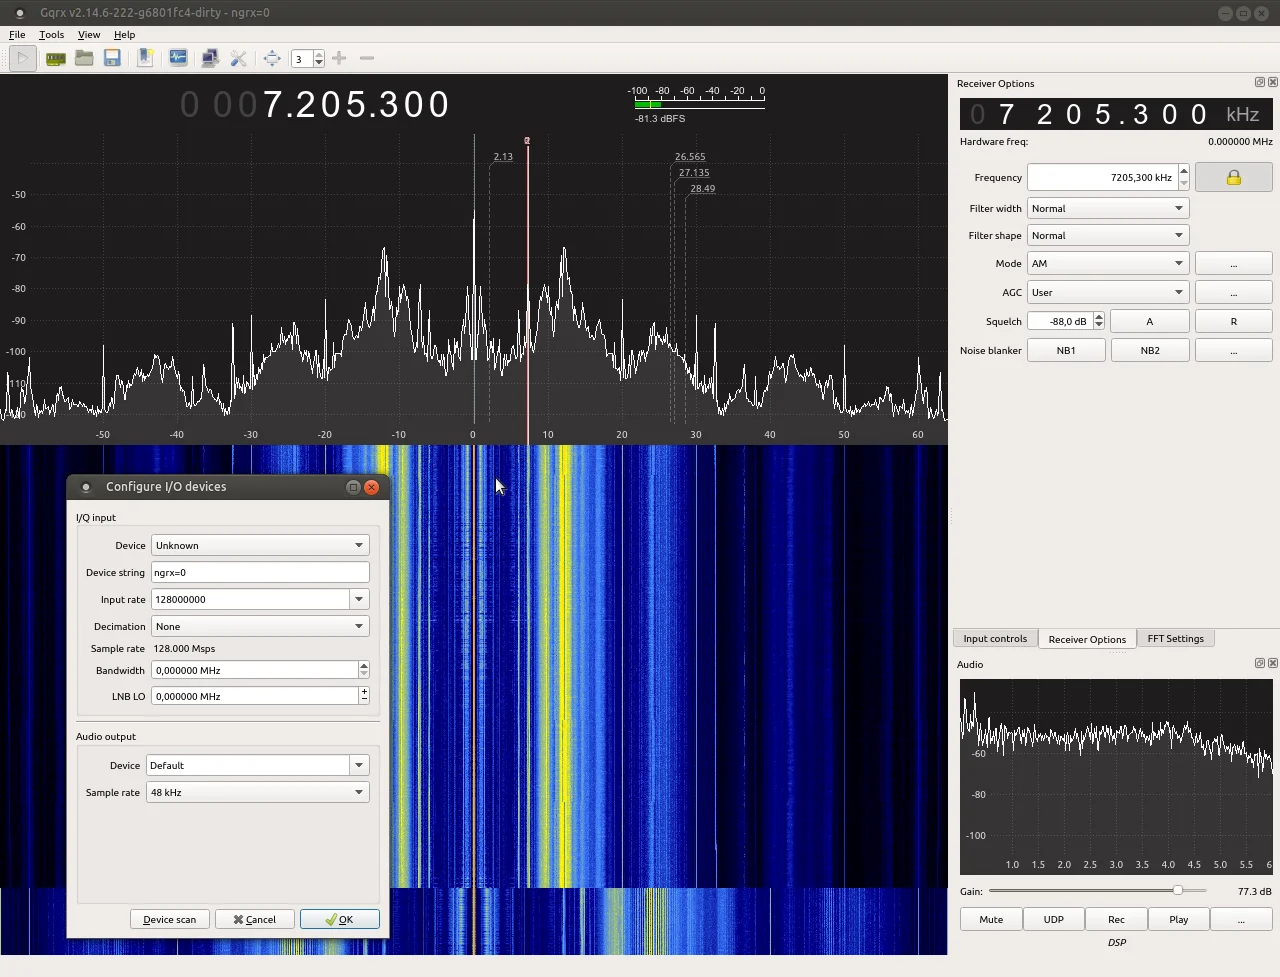Float the Receiver Options panel

1260,82
